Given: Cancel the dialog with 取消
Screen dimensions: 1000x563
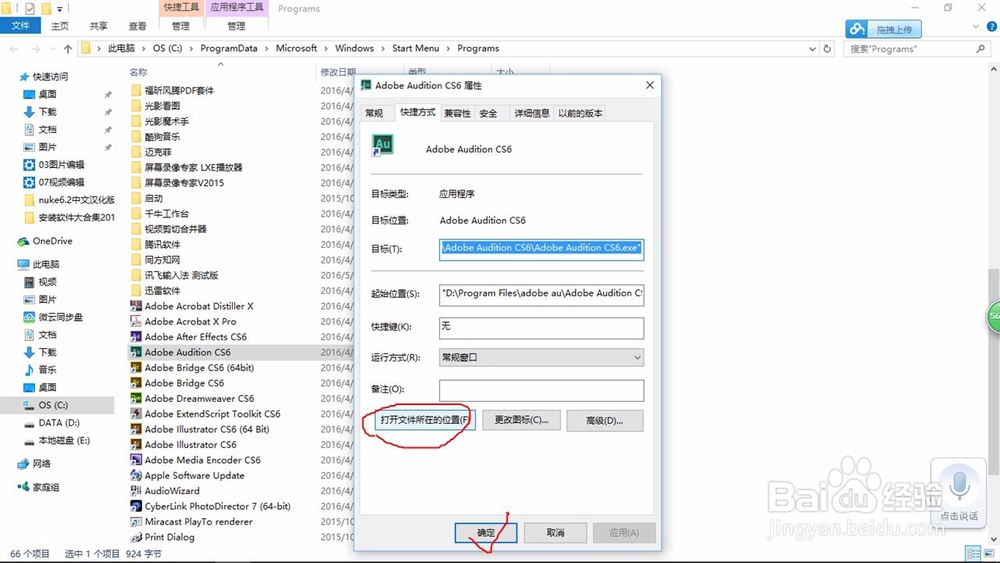Looking at the screenshot, I should [555, 532].
